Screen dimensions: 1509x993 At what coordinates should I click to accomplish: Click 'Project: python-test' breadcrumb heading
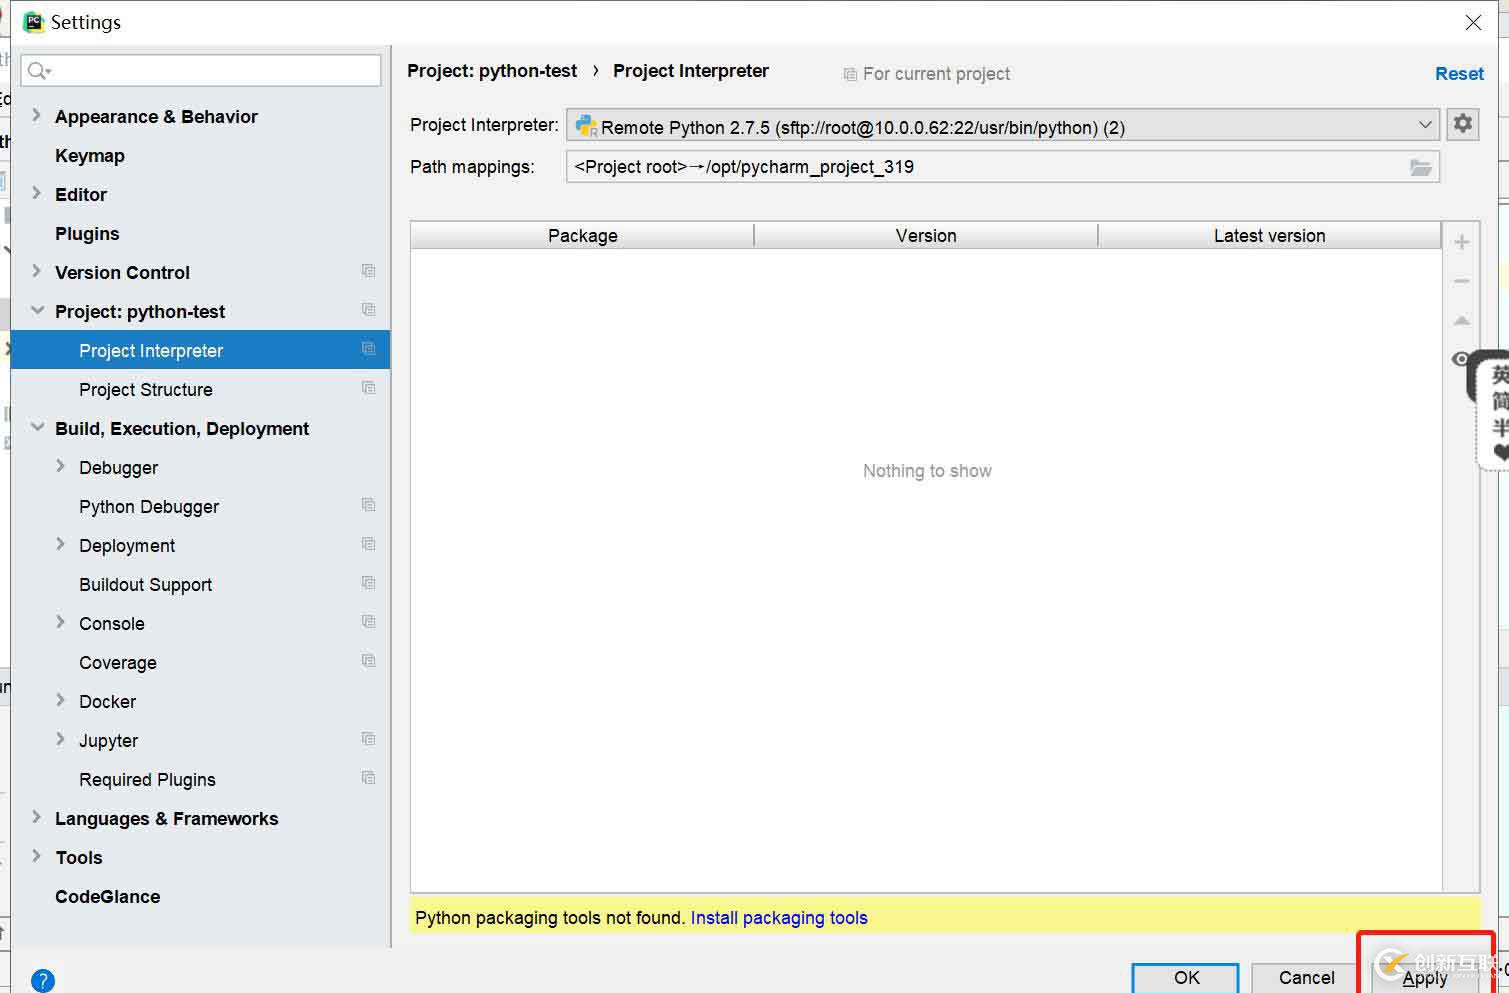492,71
